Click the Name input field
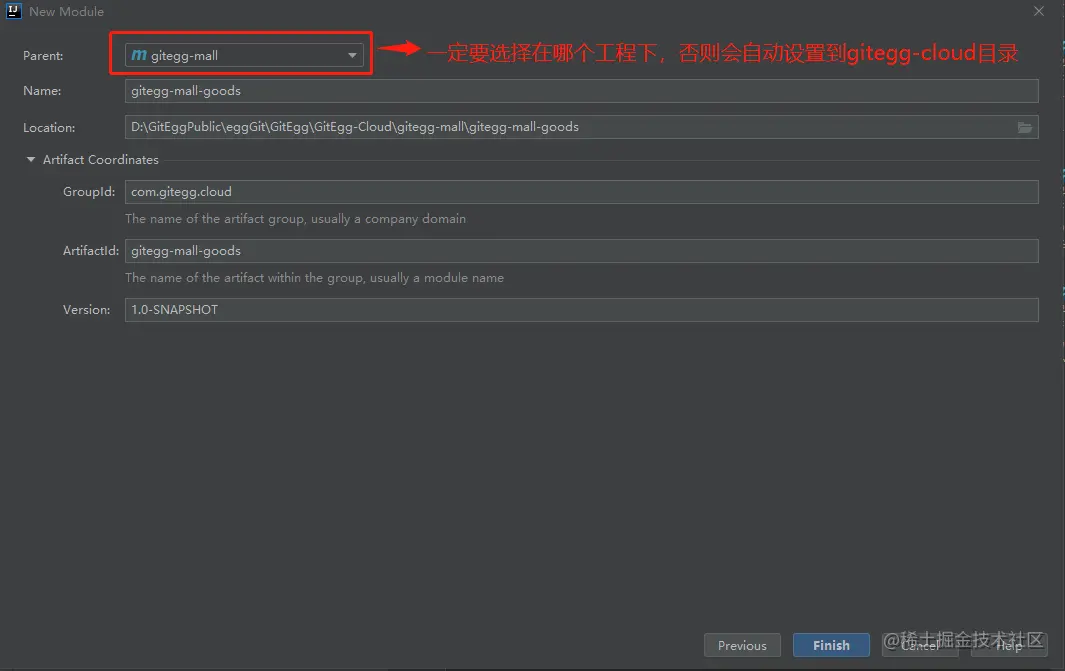This screenshot has width=1065, height=671. point(581,91)
